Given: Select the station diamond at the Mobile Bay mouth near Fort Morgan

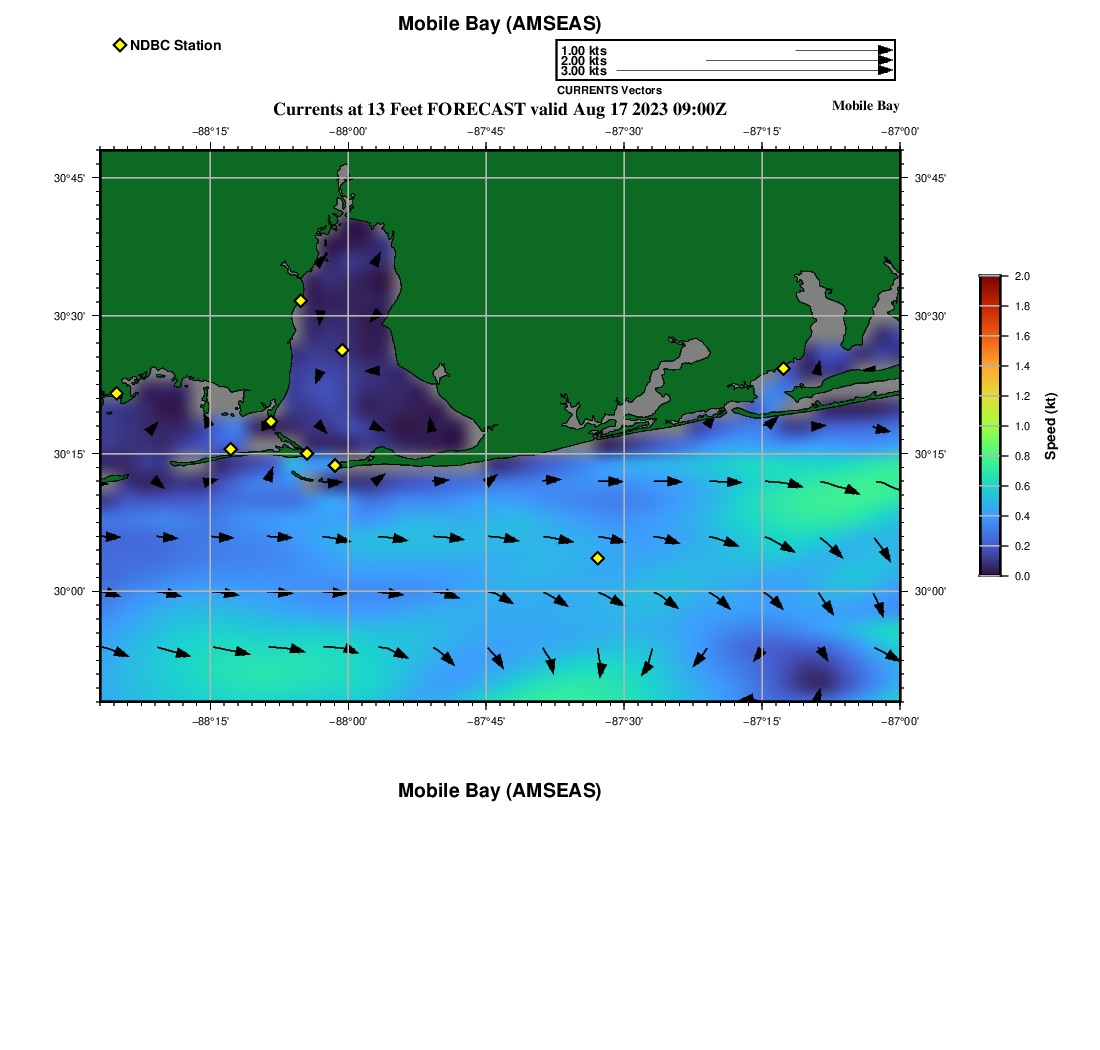Looking at the screenshot, I should (x=335, y=465).
